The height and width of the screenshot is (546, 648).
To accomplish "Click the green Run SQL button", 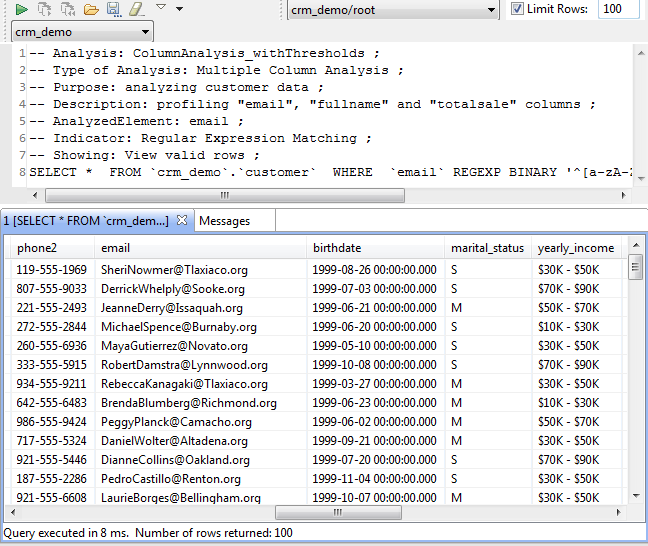I will click(x=21, y=9).
